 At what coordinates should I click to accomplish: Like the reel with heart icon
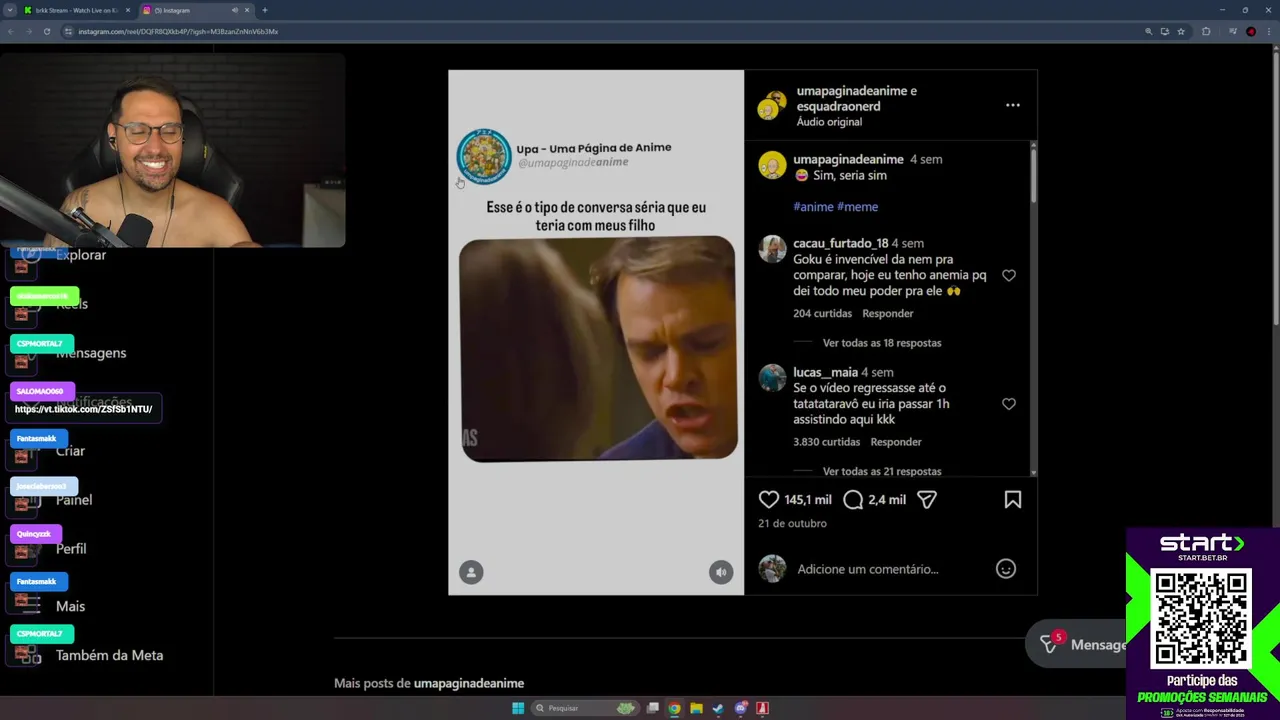768,499
